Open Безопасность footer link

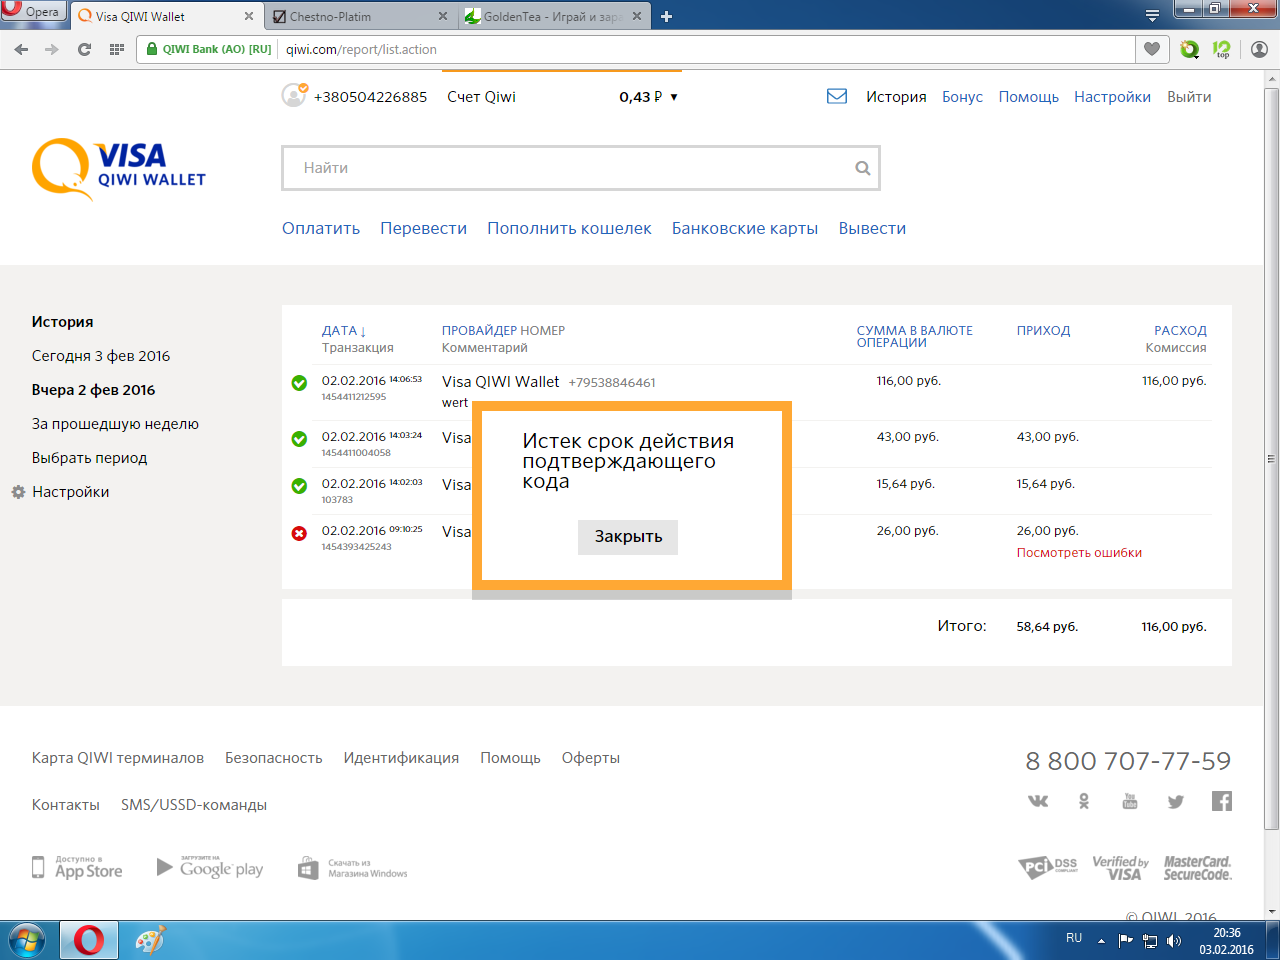point(273,758)
